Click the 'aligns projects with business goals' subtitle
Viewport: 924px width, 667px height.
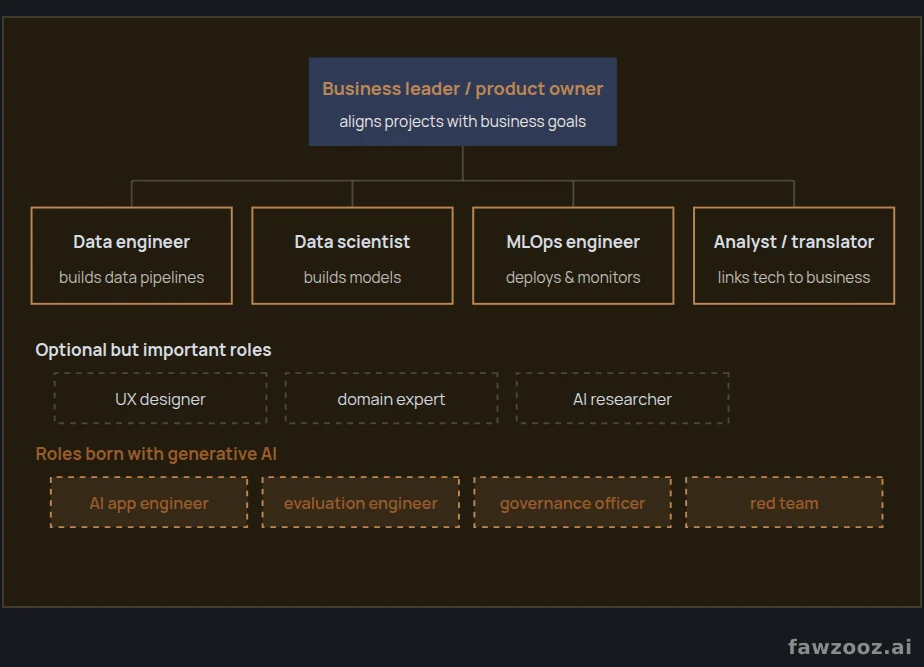click(463, 121)
